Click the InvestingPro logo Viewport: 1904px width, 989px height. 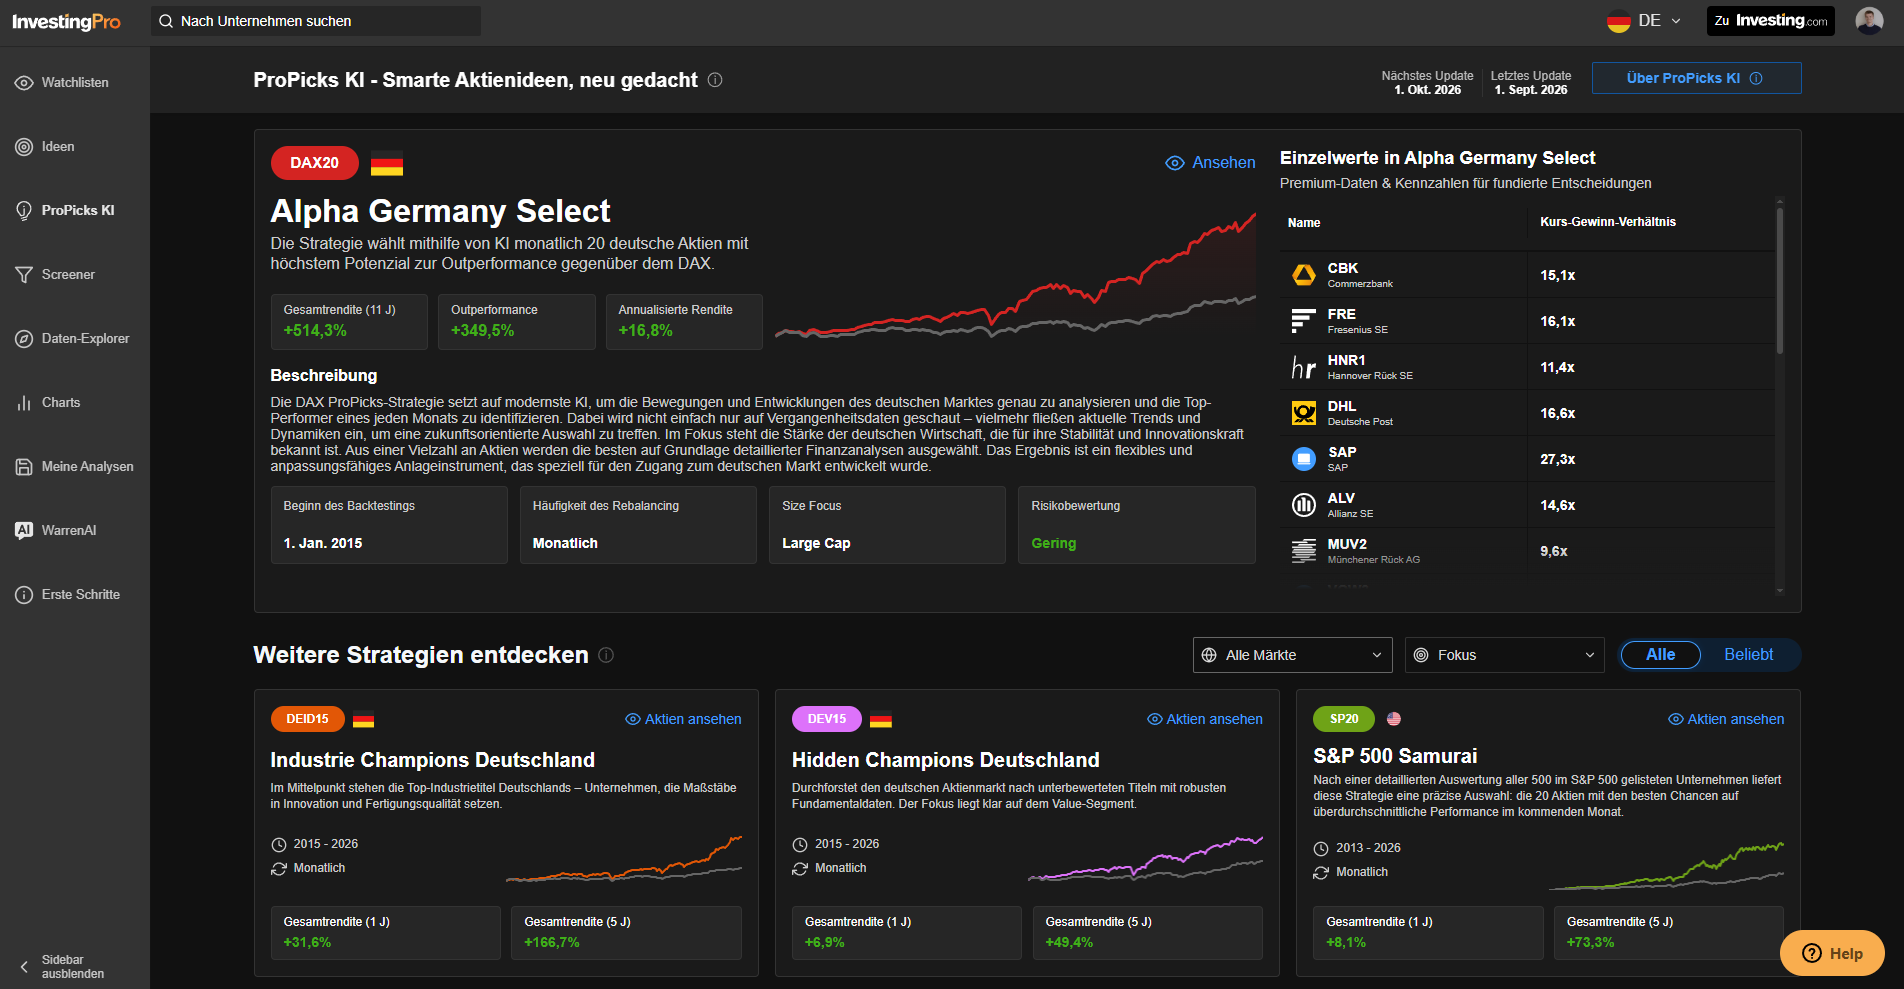[66, 22]
